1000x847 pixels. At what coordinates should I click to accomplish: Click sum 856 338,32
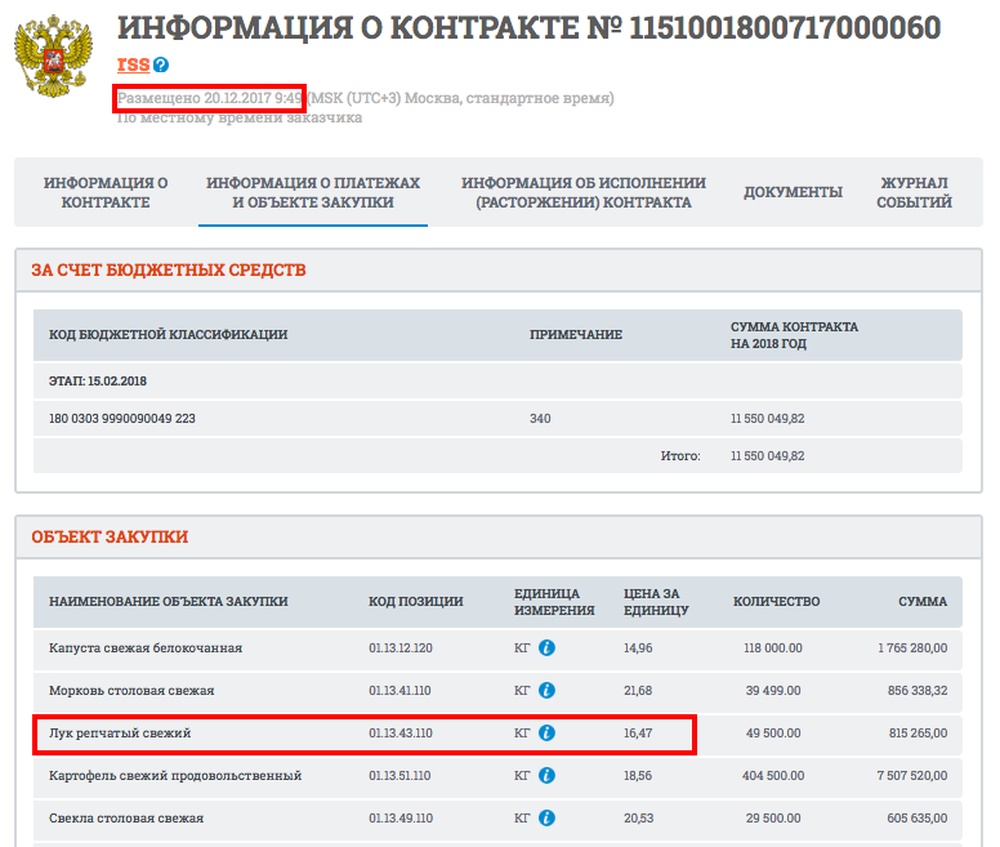(x=918, y=690)
